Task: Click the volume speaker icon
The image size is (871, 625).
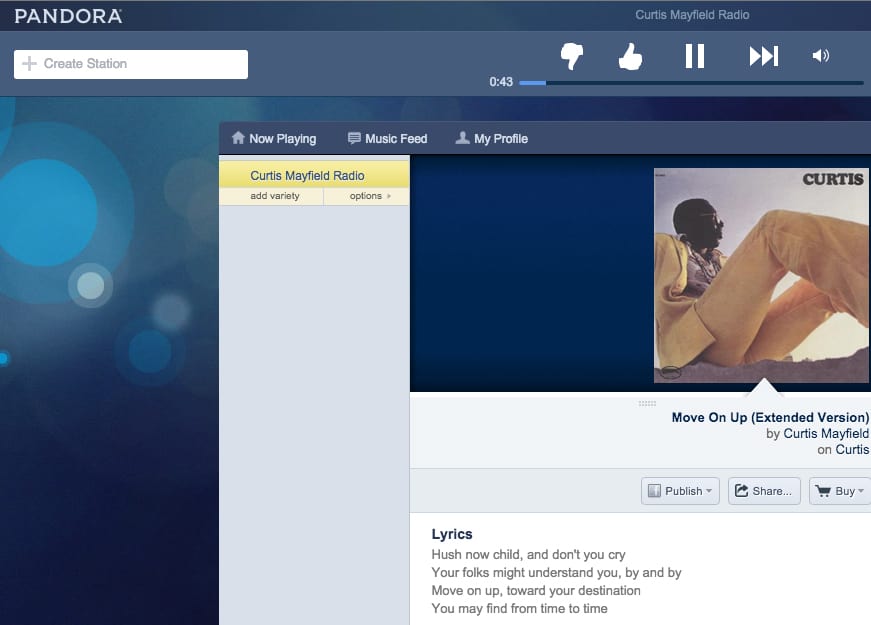Action: [x=820, y=56]
